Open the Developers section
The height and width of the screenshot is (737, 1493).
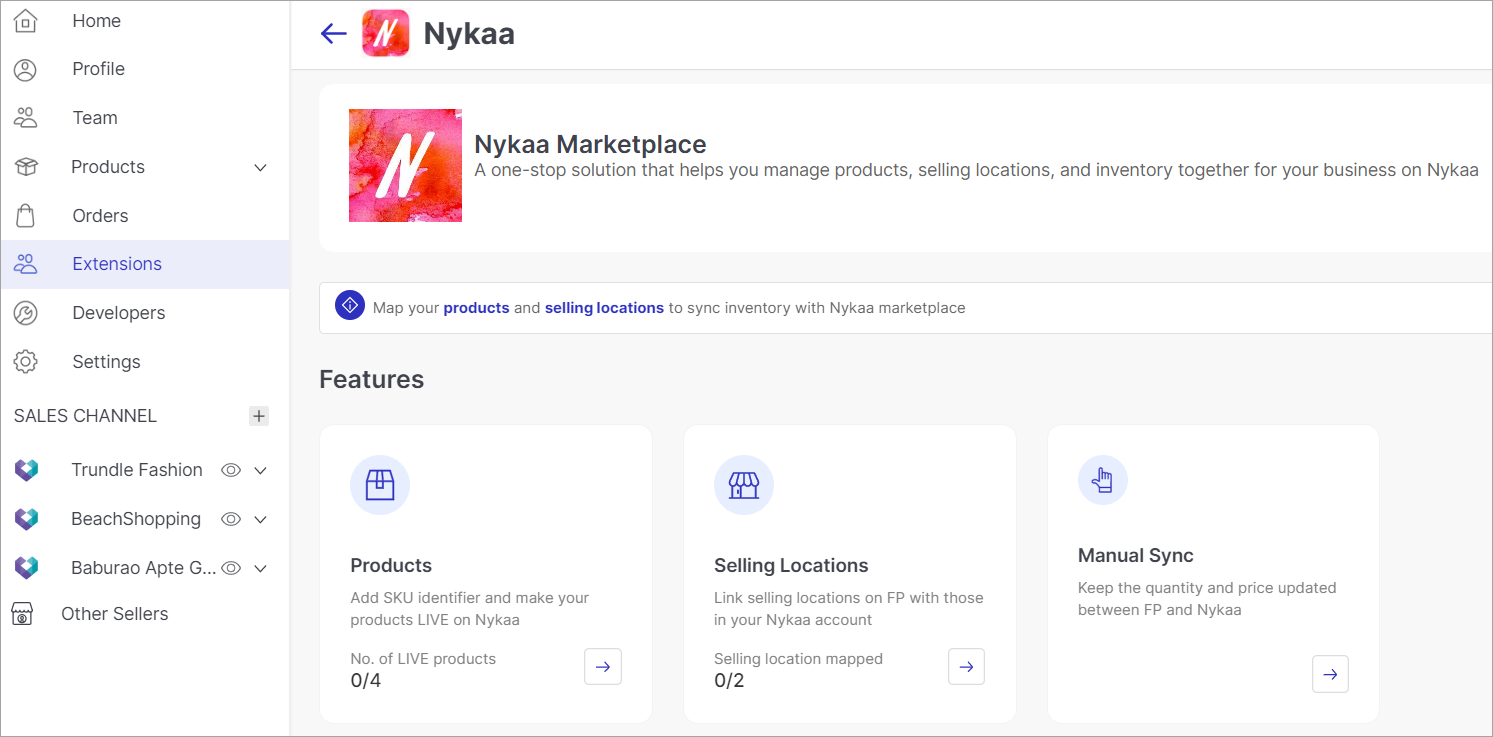pos(118,312)
